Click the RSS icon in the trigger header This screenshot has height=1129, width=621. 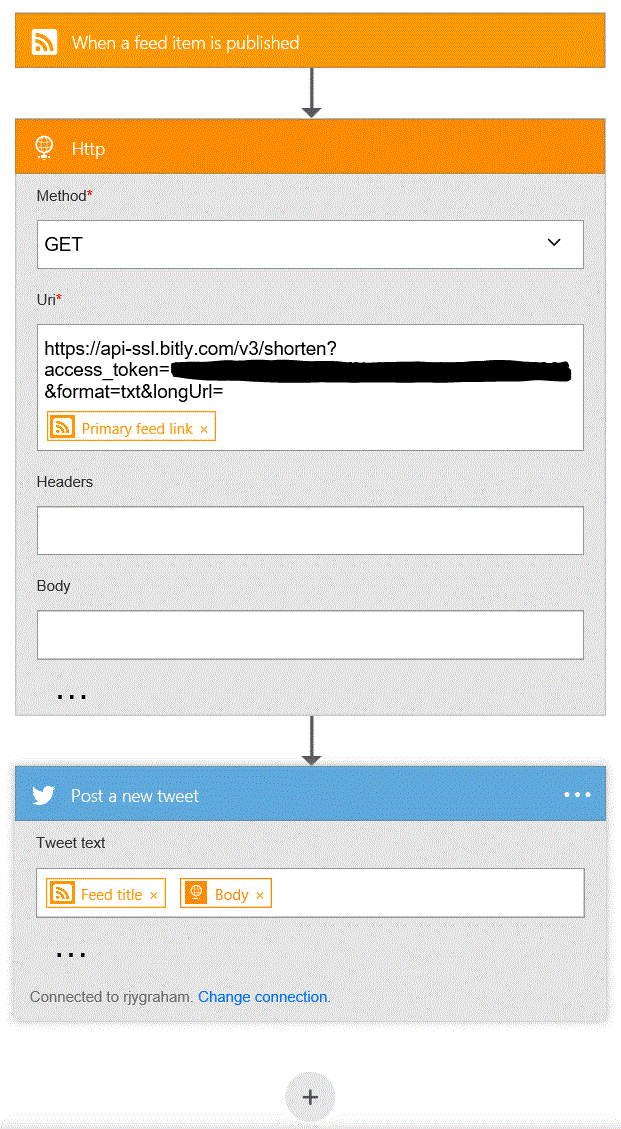coord(45,42)
